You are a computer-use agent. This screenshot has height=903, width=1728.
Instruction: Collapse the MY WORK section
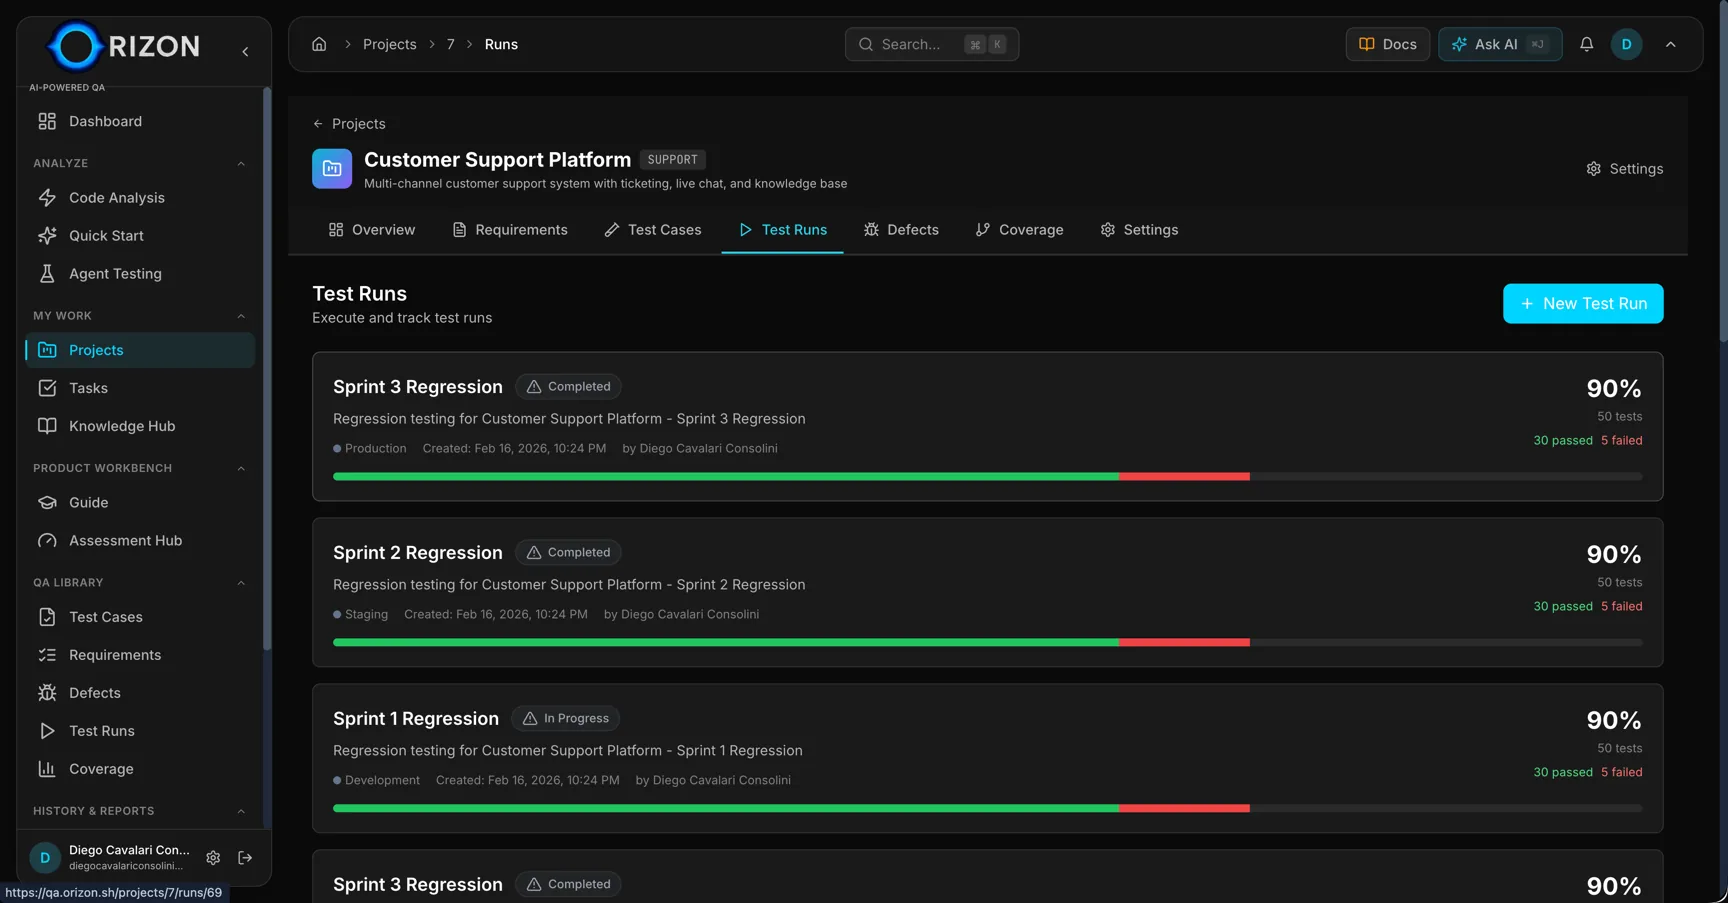coord(240,315)
